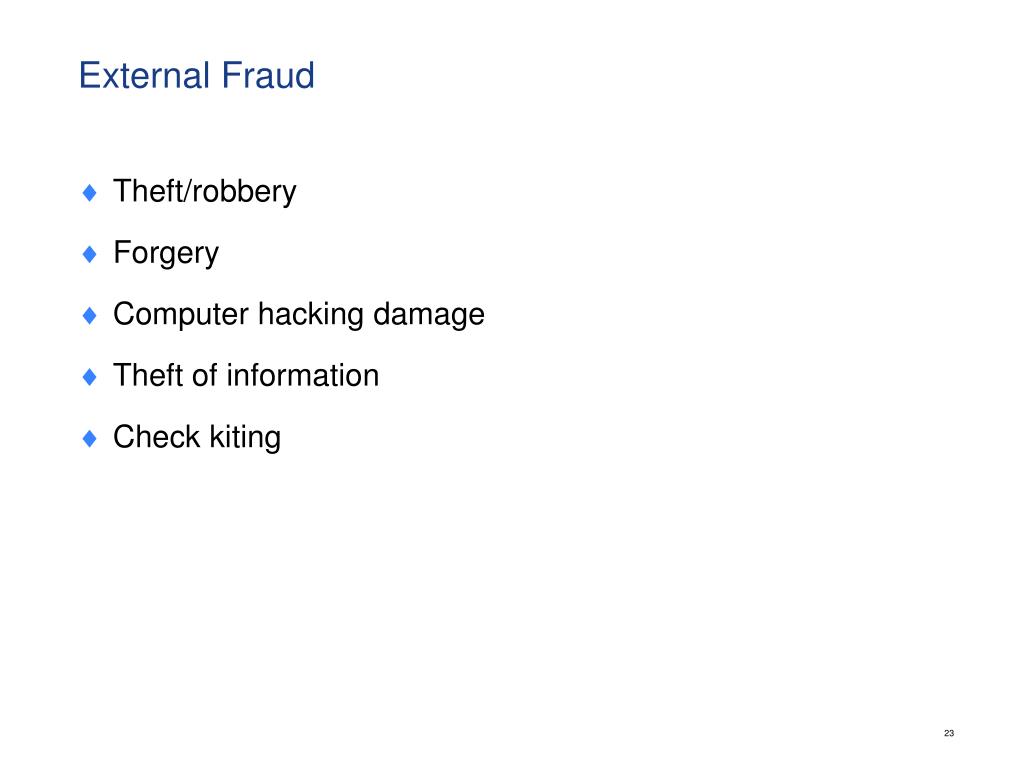
Task: Click the word Check in last bullet
Action: 156,437
